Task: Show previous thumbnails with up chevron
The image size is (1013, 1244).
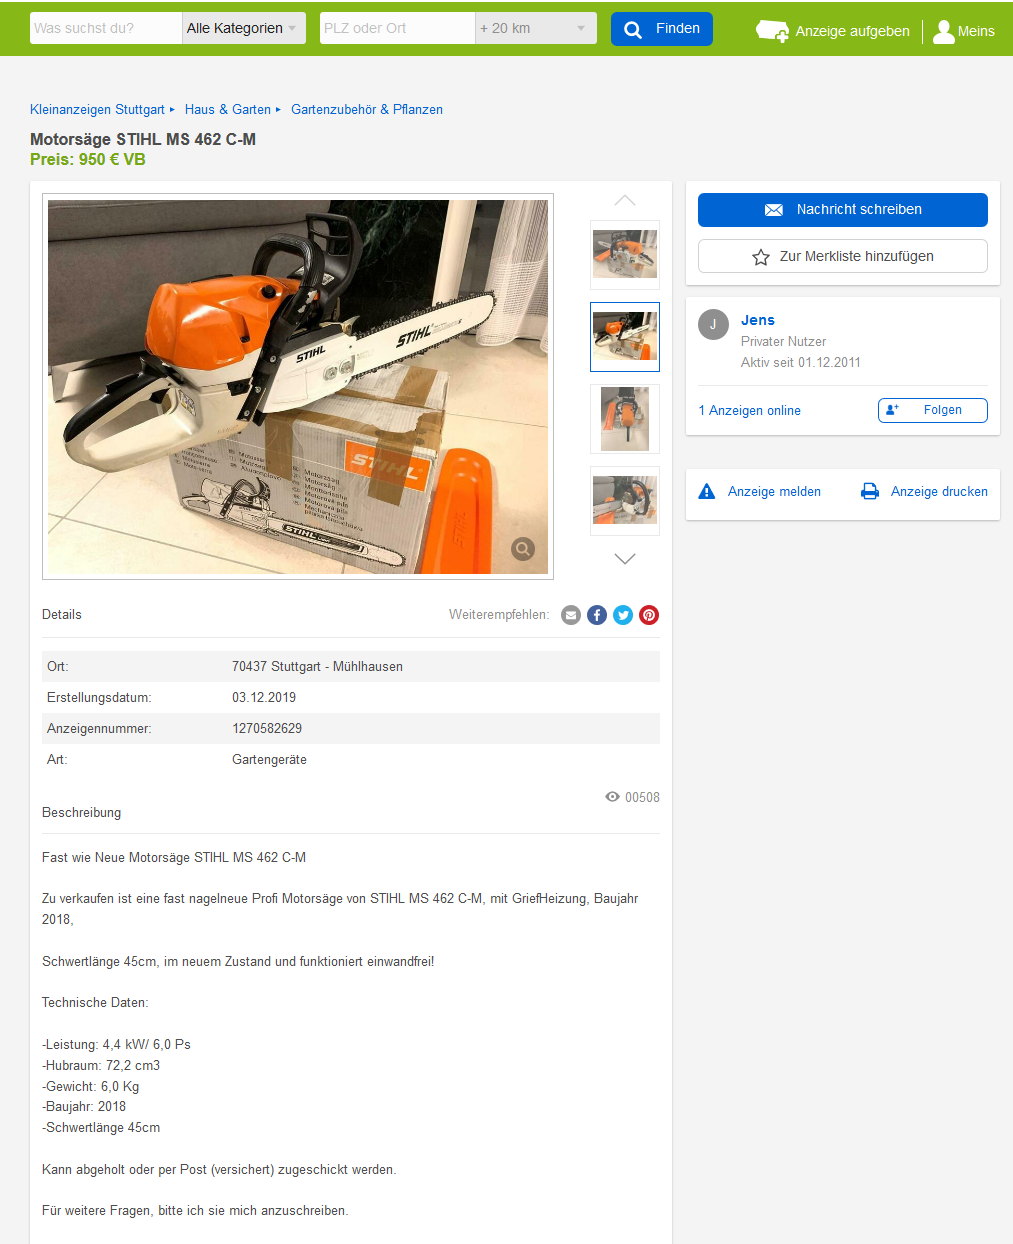Action: (x=625, y=201)
